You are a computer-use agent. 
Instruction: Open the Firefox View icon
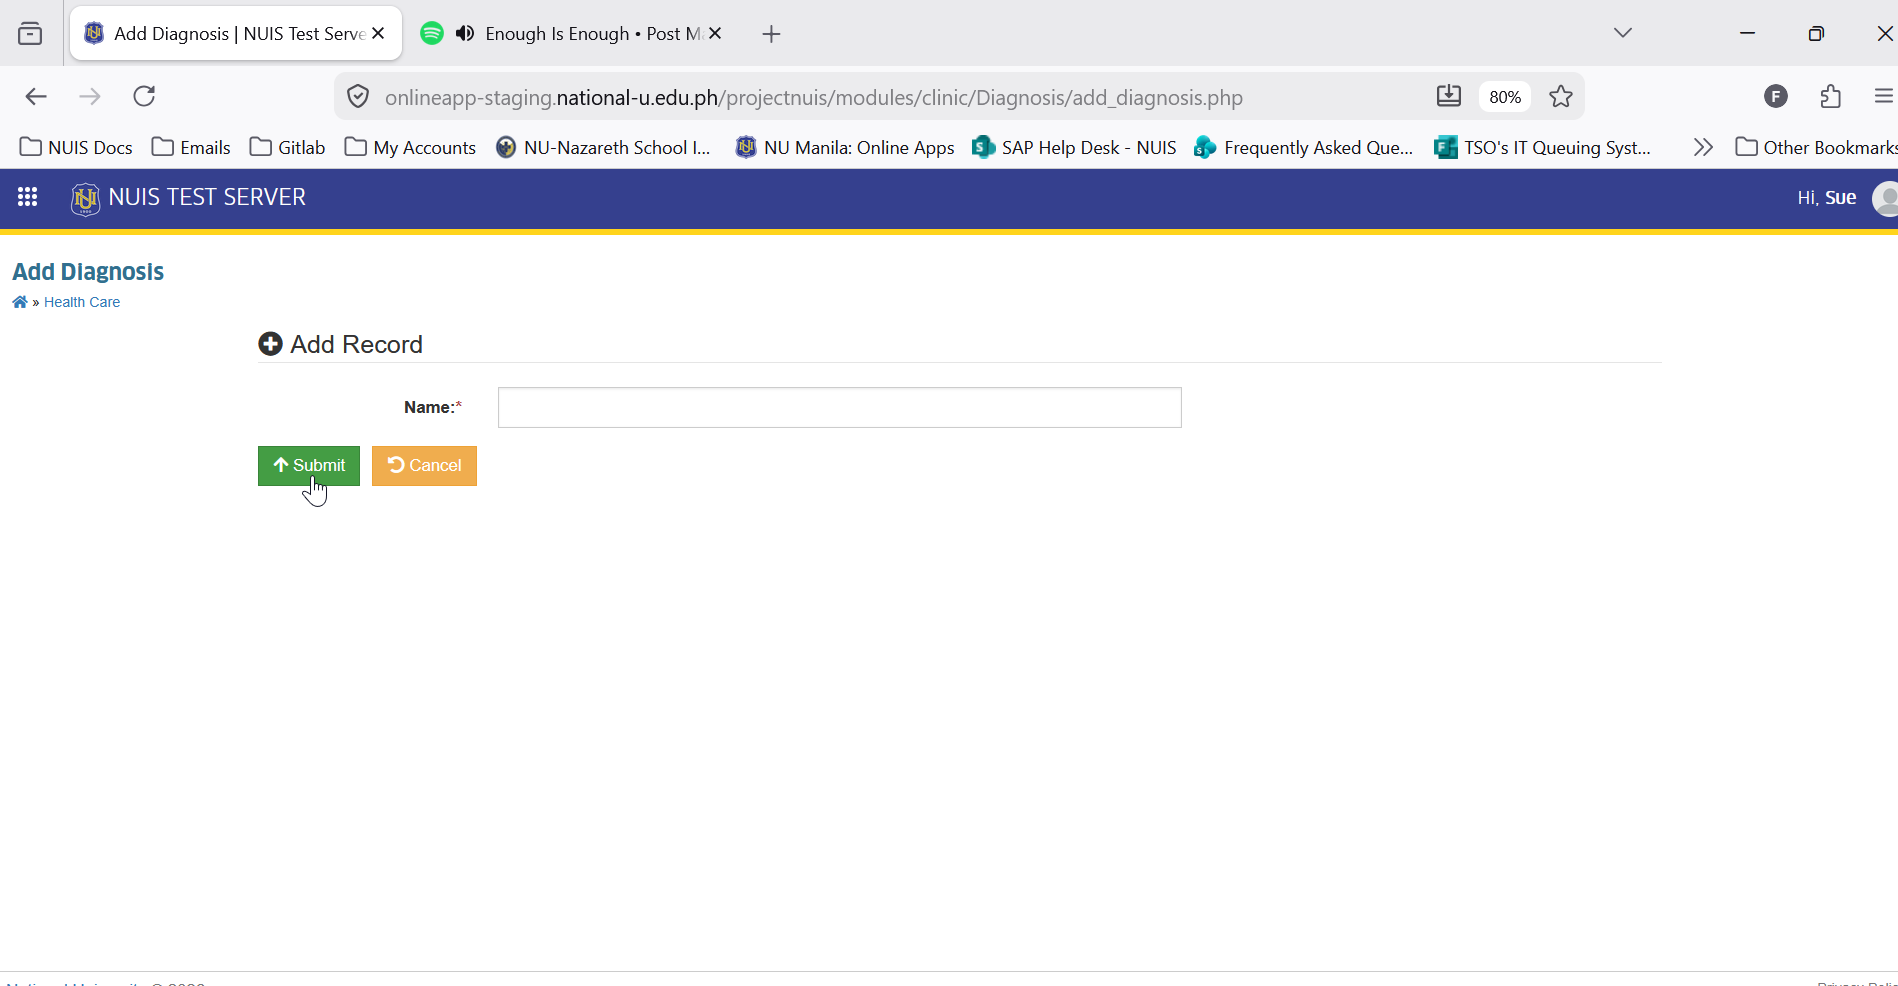click(x=30, y=34)
